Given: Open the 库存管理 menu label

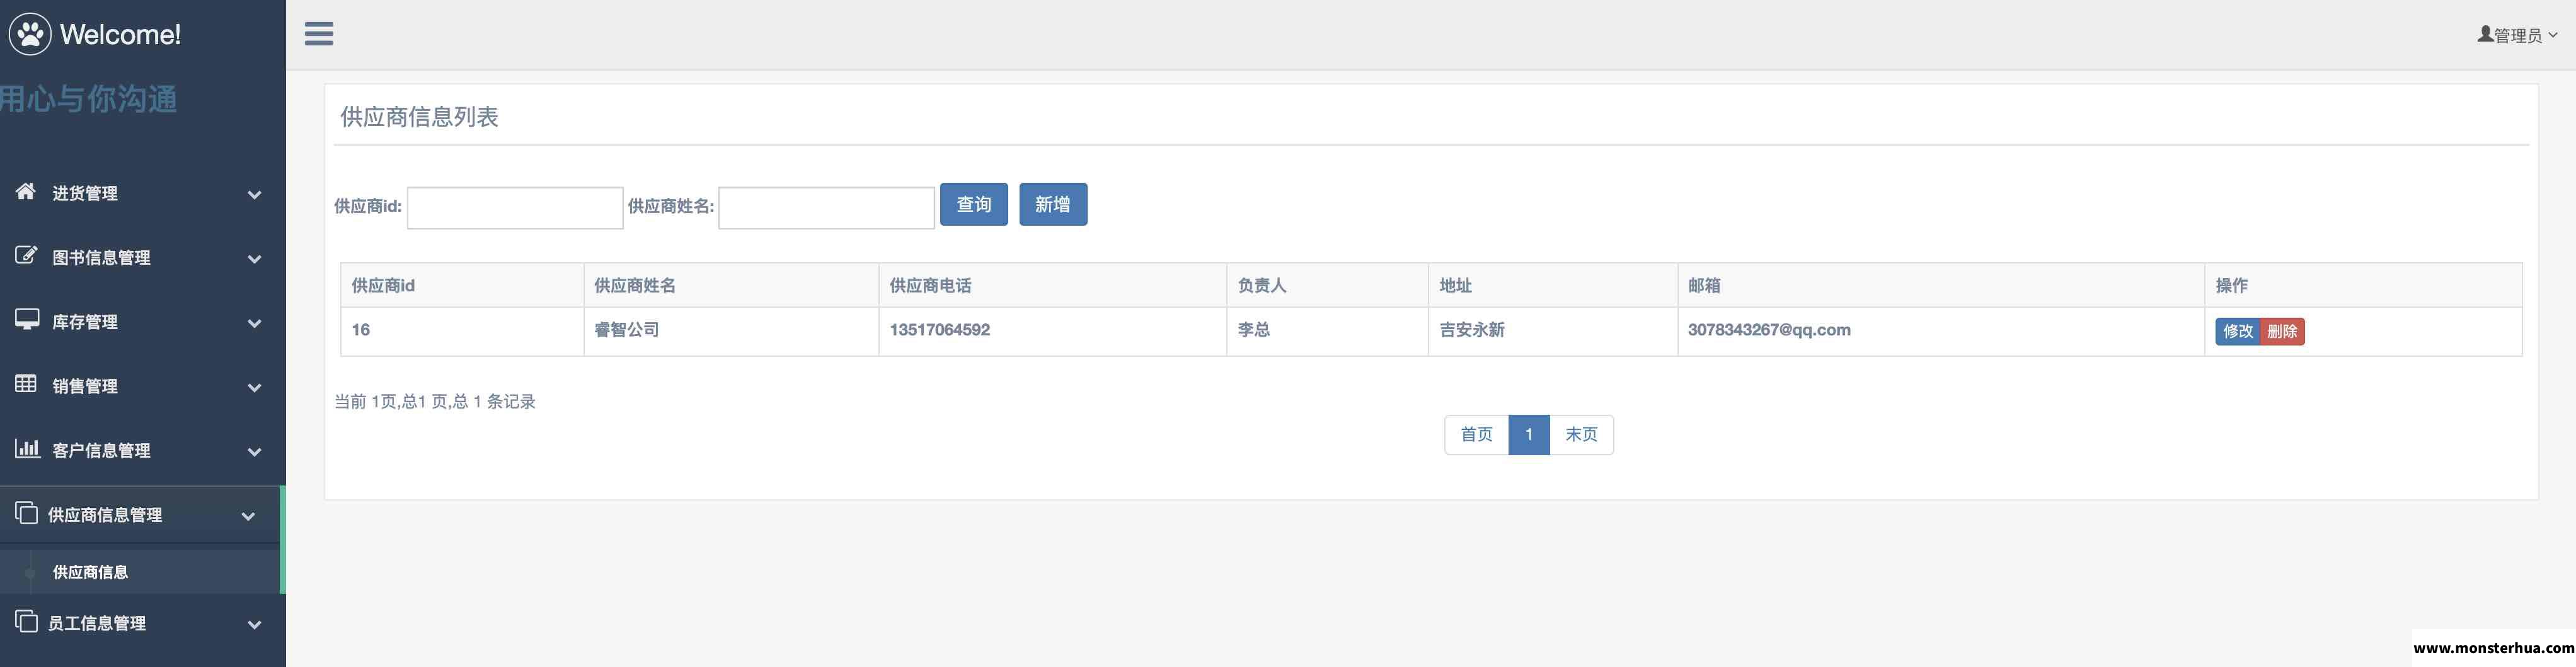Looking at the screenshot, I should pyautogui.click(x=85, y=321).
